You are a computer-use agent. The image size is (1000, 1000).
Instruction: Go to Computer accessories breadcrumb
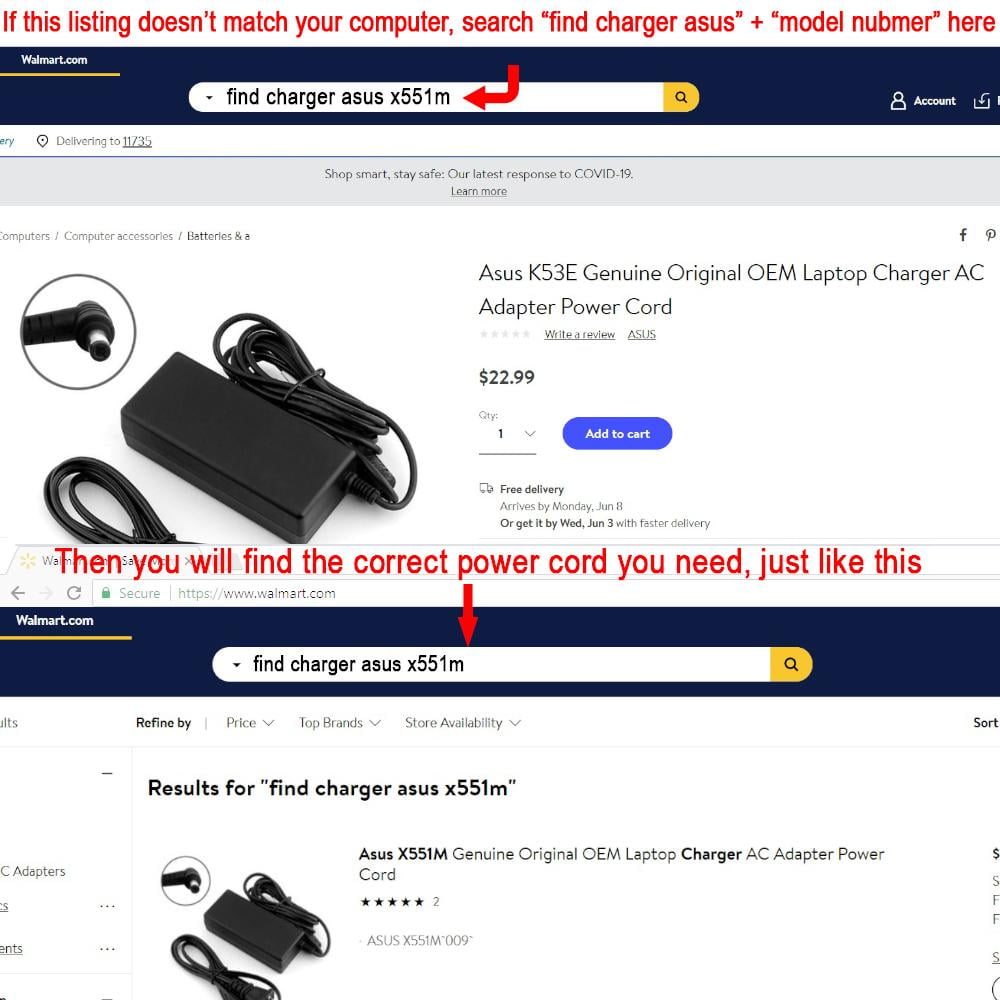(118, 236)
